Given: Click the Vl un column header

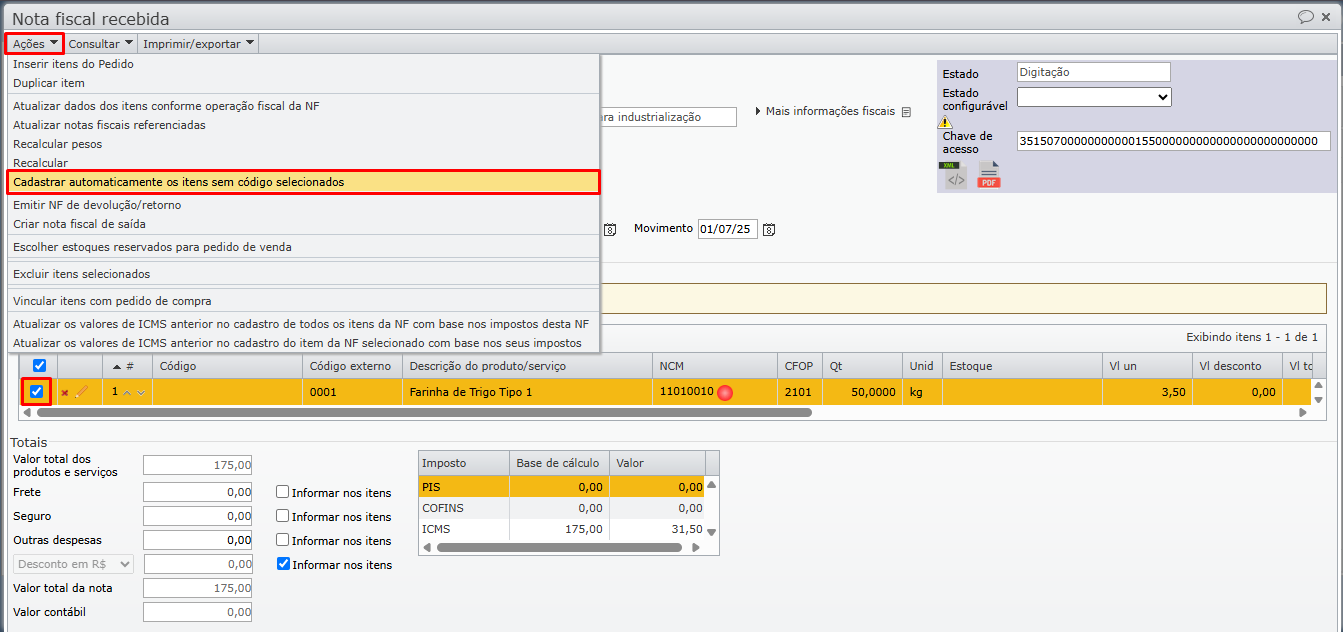Looking at the screenshot, I should pos(1147,366).
